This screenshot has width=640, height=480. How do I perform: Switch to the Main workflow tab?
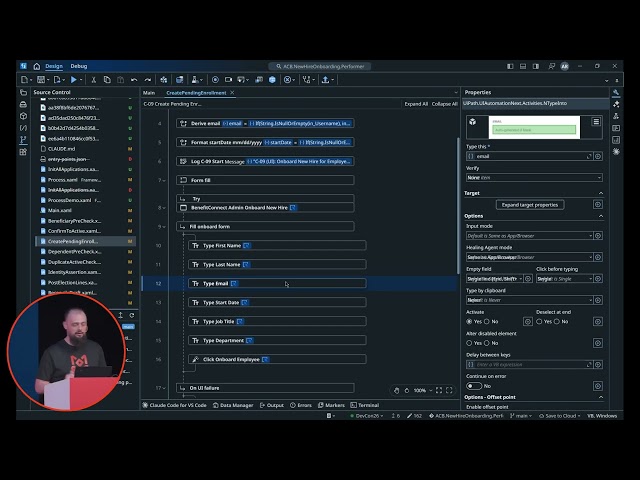tap(149, 93)
